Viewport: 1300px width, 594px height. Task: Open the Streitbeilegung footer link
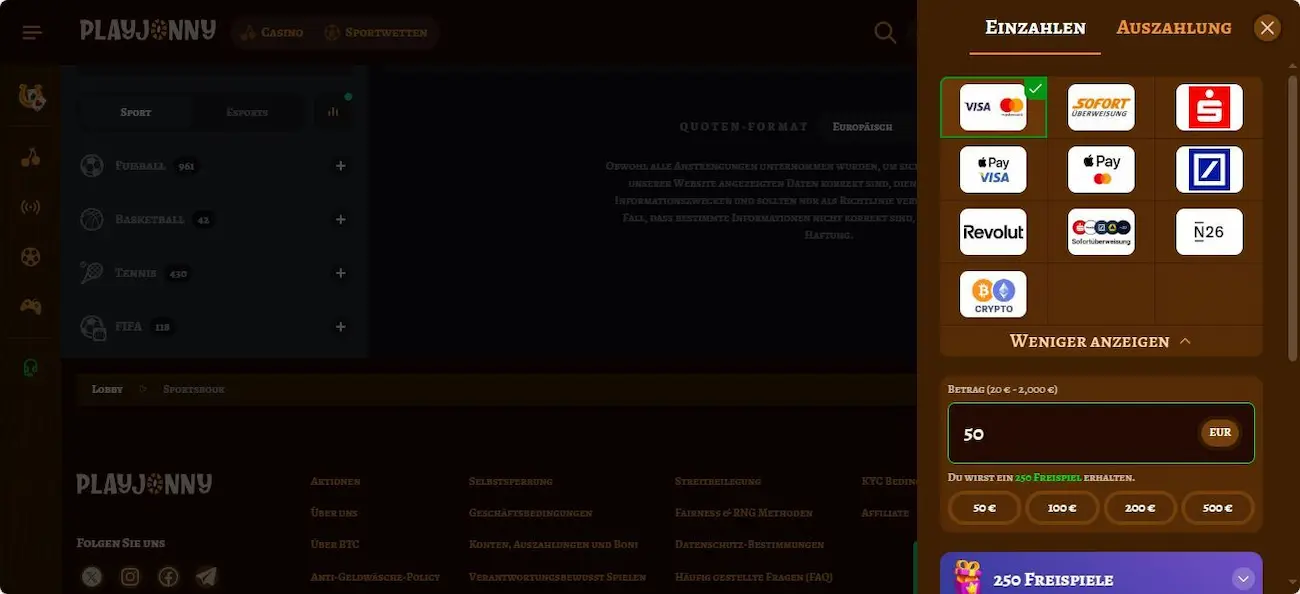(x=717, y=481)
